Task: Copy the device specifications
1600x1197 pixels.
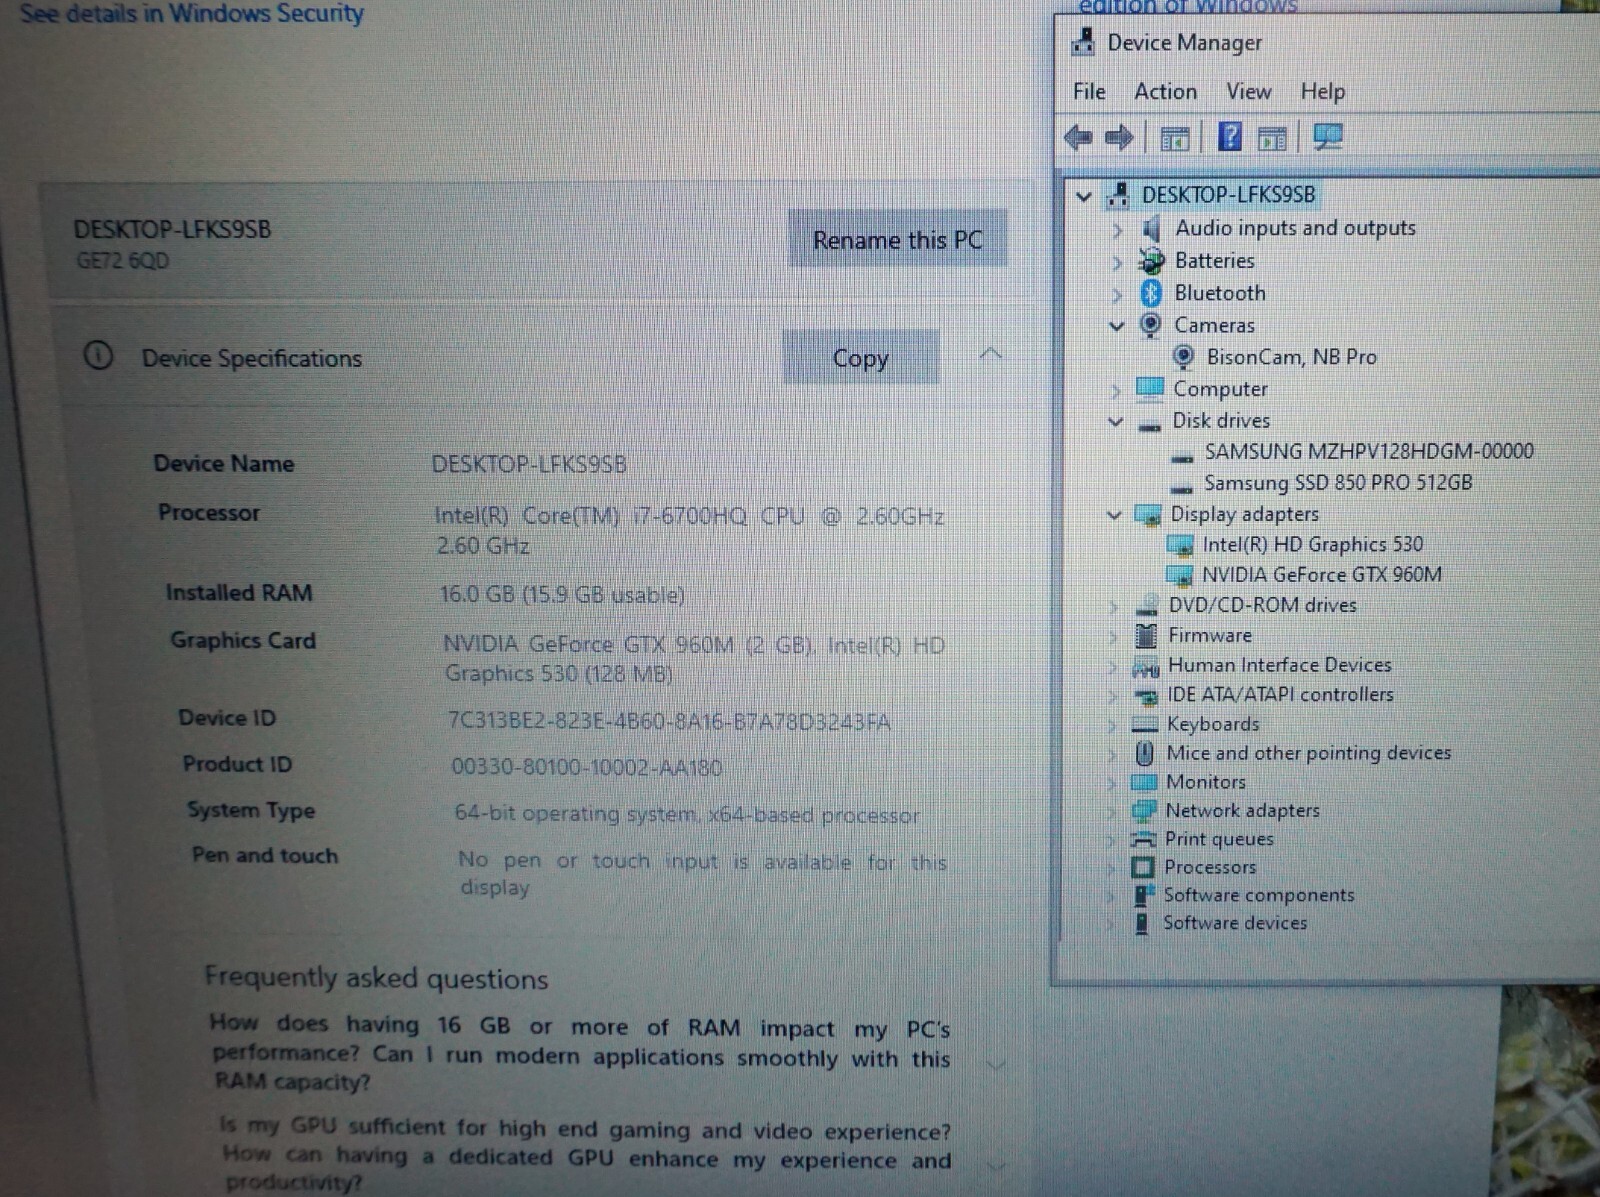Action: coord(860,358)
